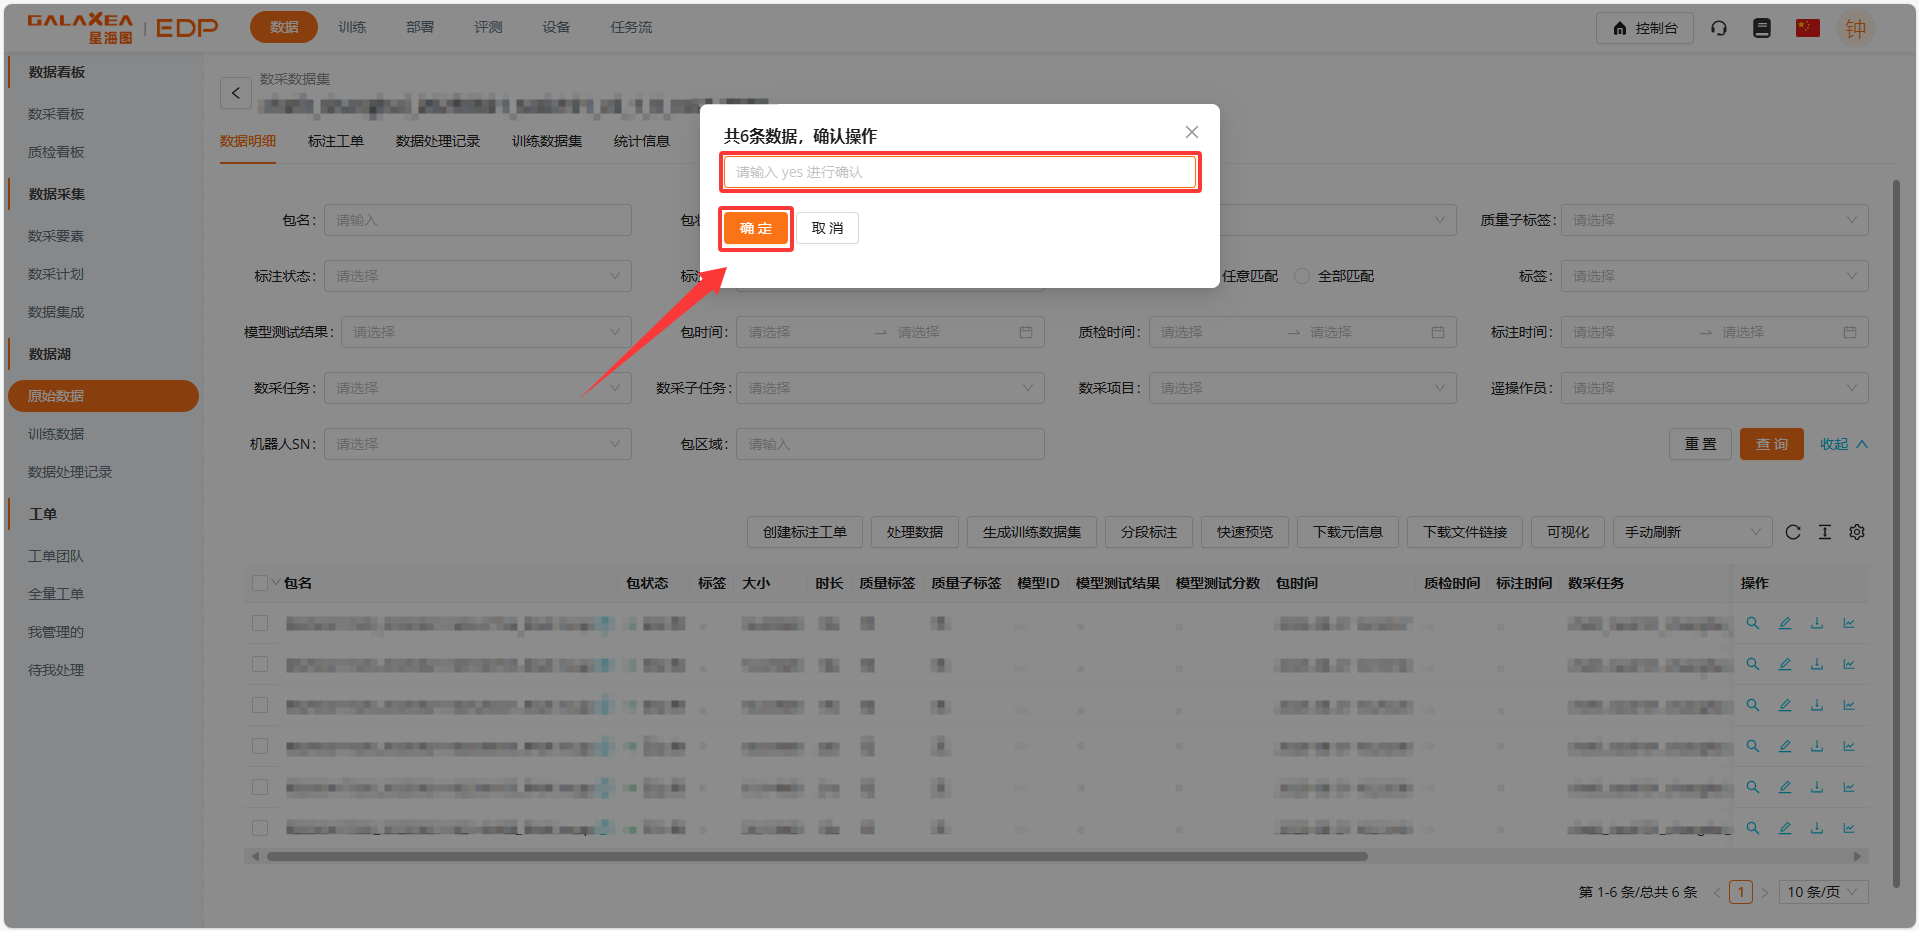This screenshot has height=931, width=1919.
Task: Click the refresh icon above the table
Action: tap(1792, 532)
